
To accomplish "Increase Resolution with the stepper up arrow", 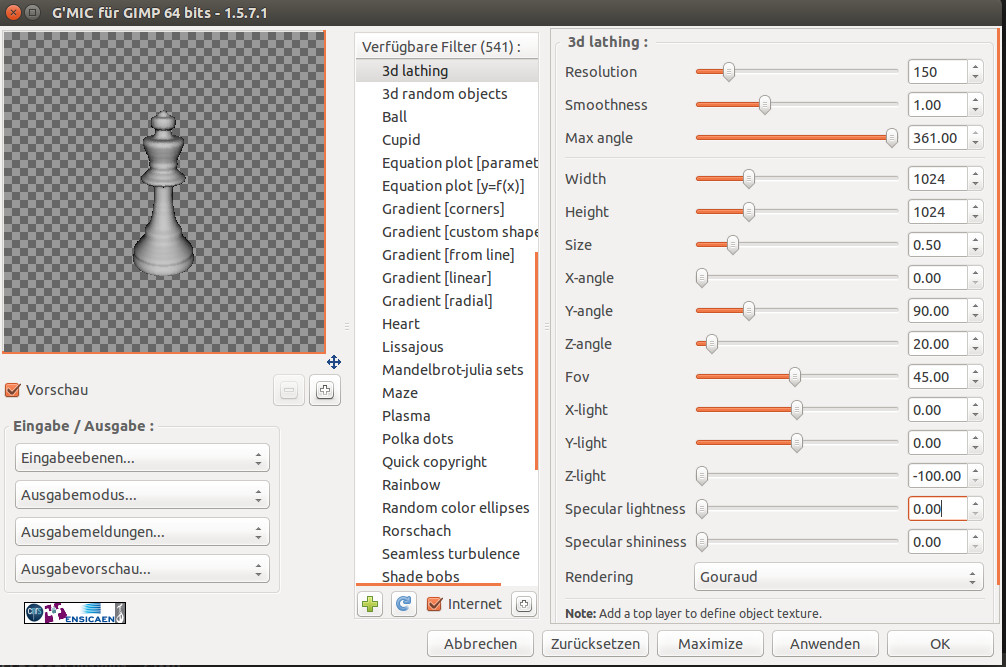I will [x=975, y=67].
